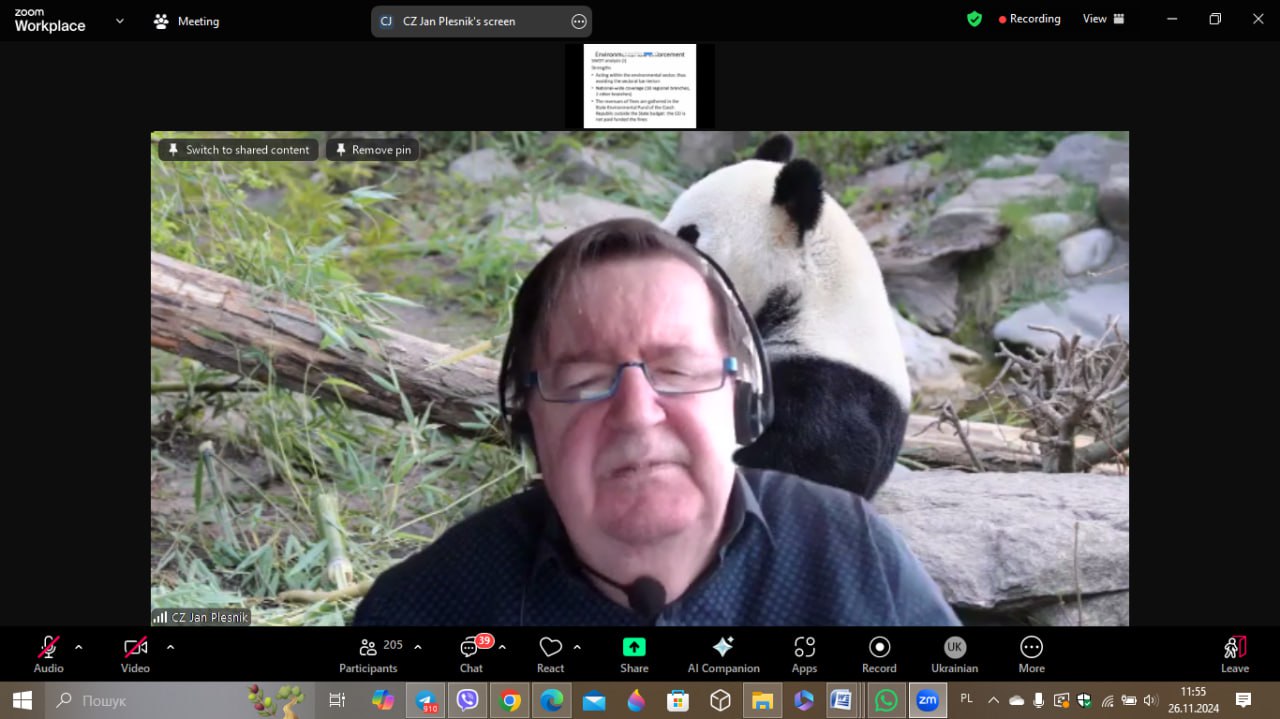This screenshot has height=719, width=1280.
Task: Click the shared screen slide thumbnail
Action: click(x=640, y=86)
